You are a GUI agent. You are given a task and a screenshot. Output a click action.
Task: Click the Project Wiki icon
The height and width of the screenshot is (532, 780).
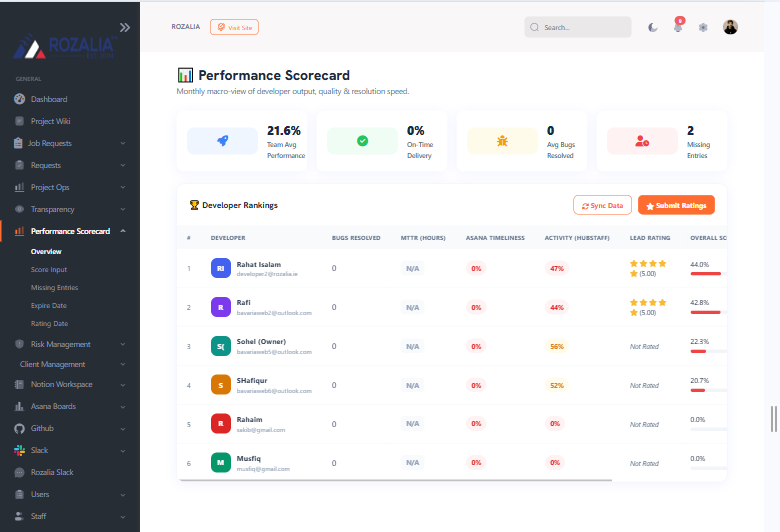pyautogui.click(x=19, y=121)
